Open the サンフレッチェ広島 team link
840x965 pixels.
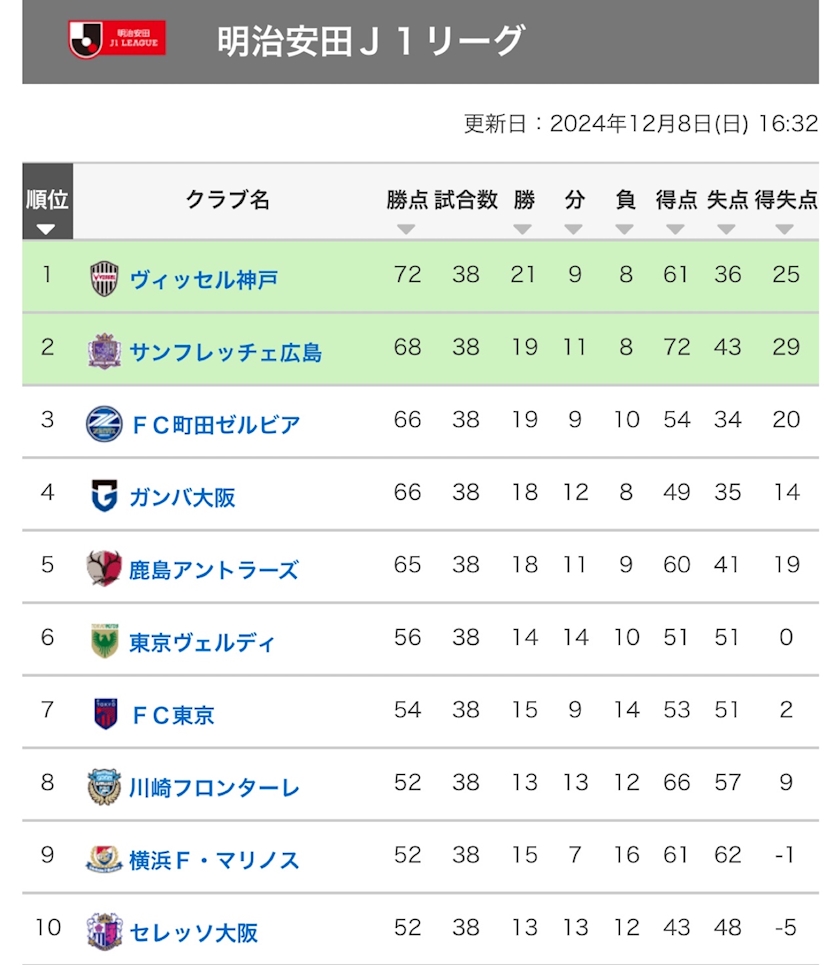[x=225, y=352]
